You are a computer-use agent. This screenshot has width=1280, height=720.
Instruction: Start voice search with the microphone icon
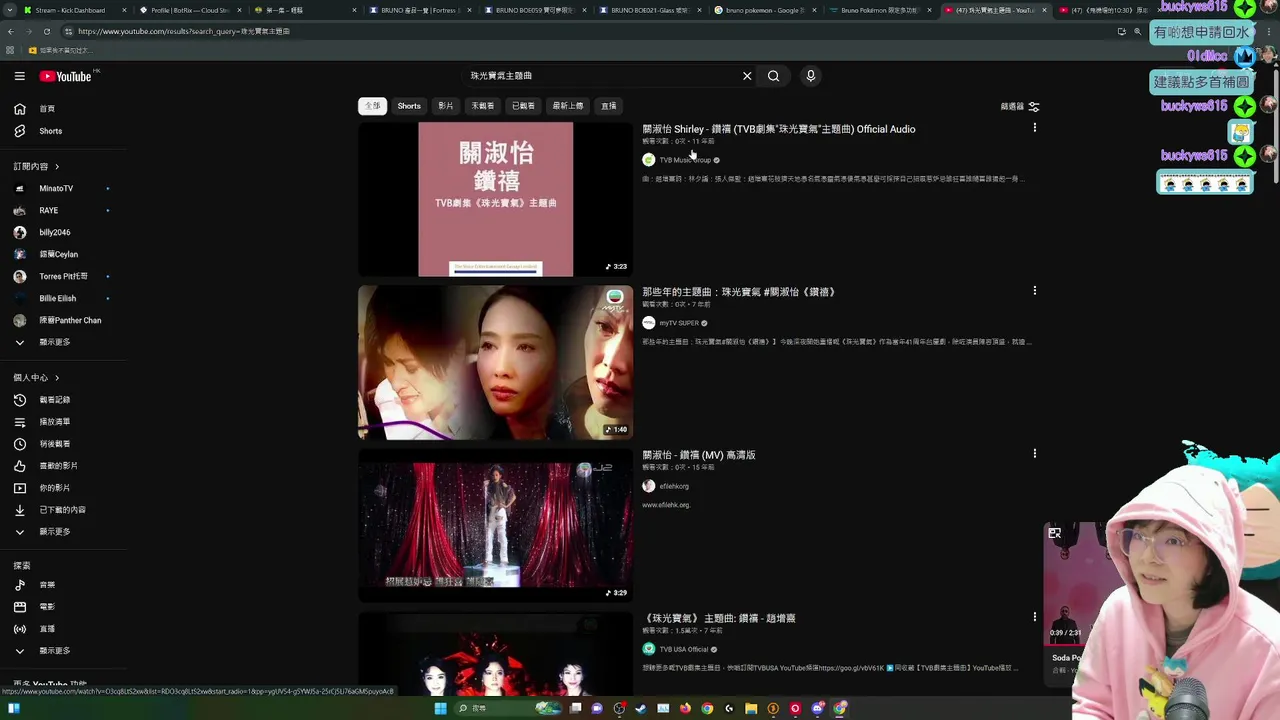[x=811, y=76]
